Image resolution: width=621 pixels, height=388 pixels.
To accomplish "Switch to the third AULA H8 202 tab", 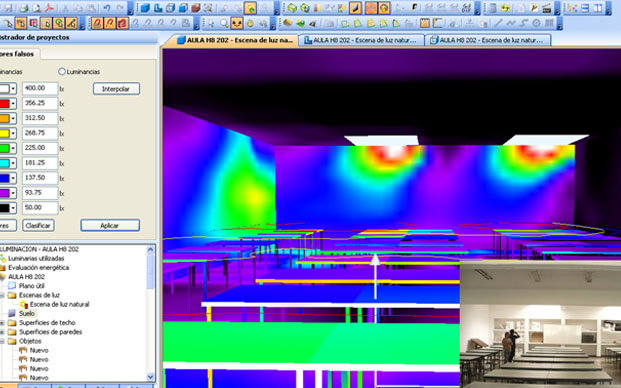I will [x=488, y=40].
